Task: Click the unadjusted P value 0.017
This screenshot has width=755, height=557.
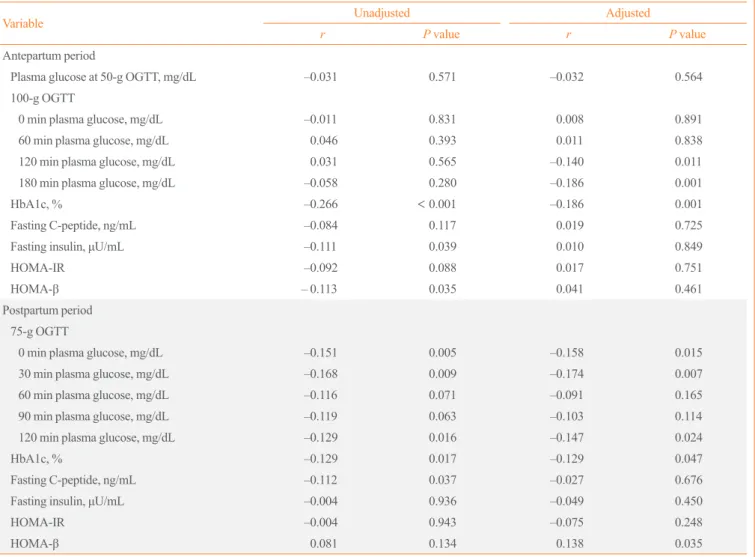Action: [442, 459]
